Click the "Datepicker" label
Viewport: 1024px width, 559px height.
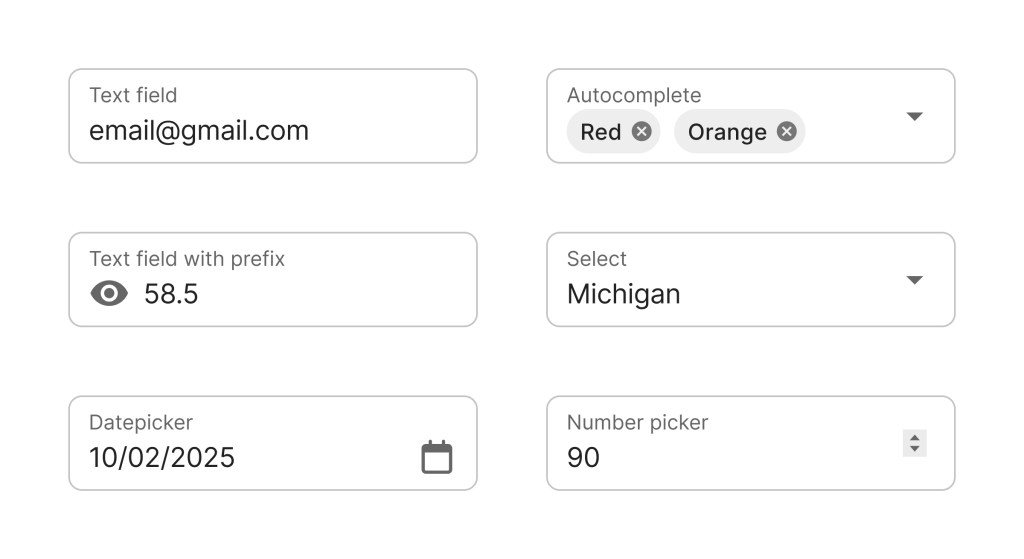point(141,422)
